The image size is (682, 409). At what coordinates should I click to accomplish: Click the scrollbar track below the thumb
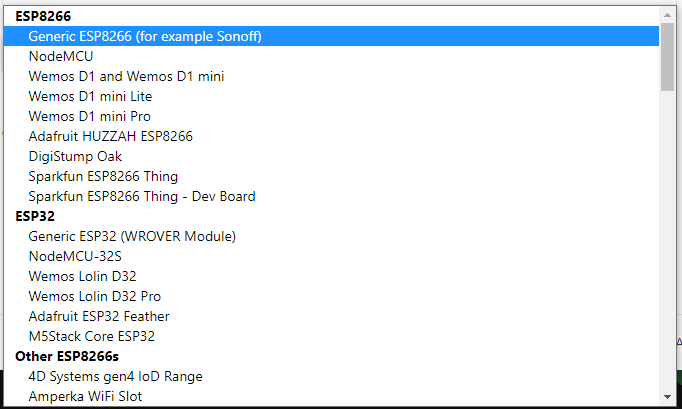[667, 240]
